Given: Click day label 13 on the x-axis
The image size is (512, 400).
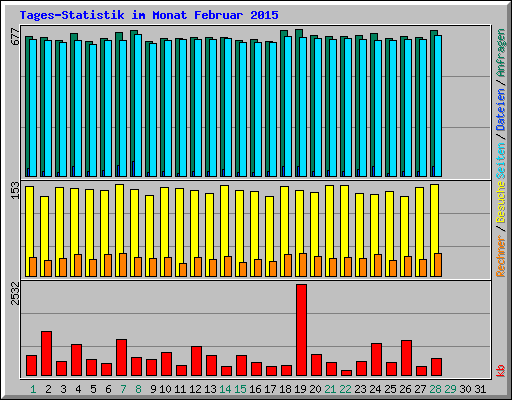Looking at the screenshot, I should [210, 389].
